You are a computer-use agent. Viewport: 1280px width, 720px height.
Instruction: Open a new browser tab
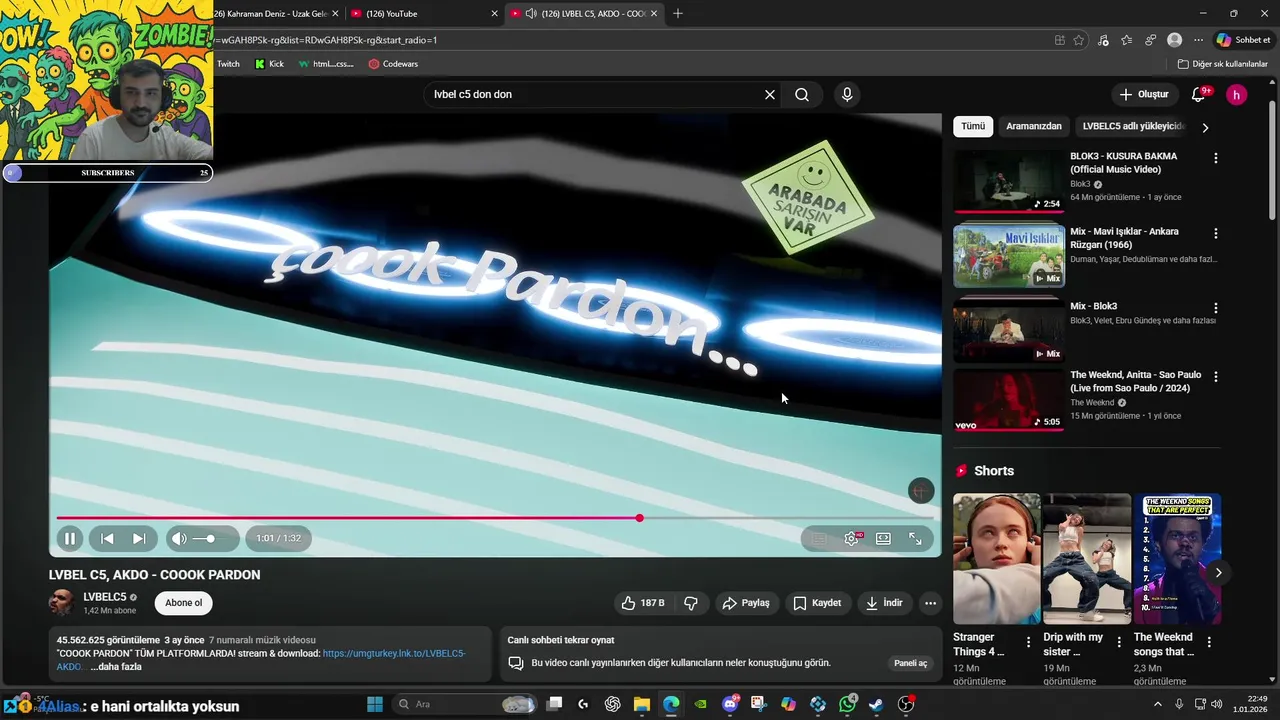(x=678, y=13)
